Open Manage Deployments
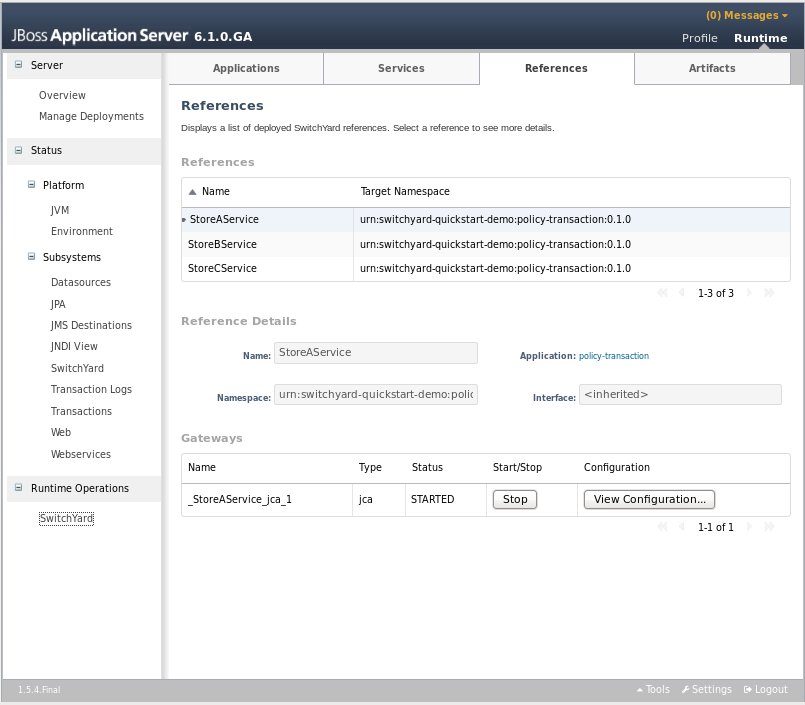The width and height of the screenshot is (805, 705). 91,116
